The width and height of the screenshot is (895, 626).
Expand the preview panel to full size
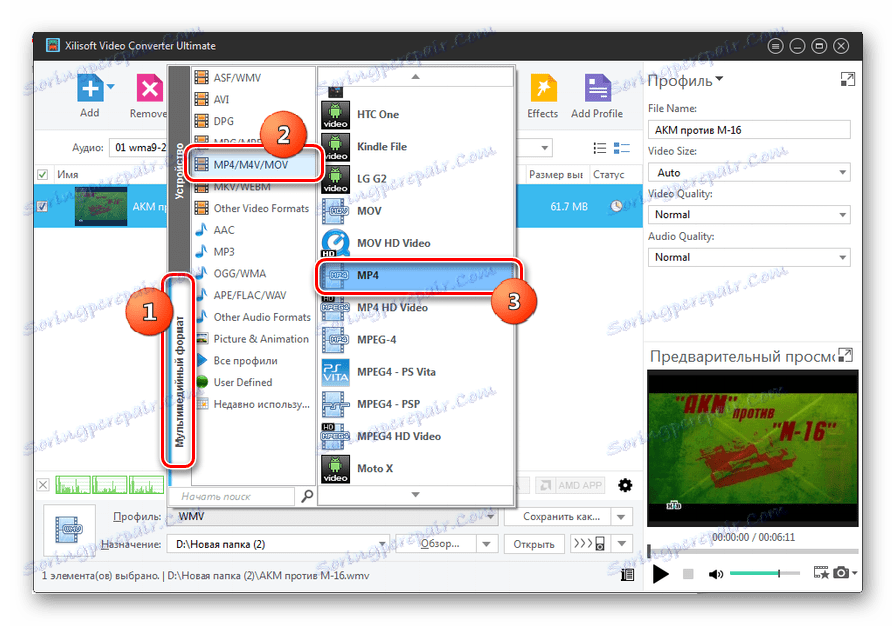point(845,356)
